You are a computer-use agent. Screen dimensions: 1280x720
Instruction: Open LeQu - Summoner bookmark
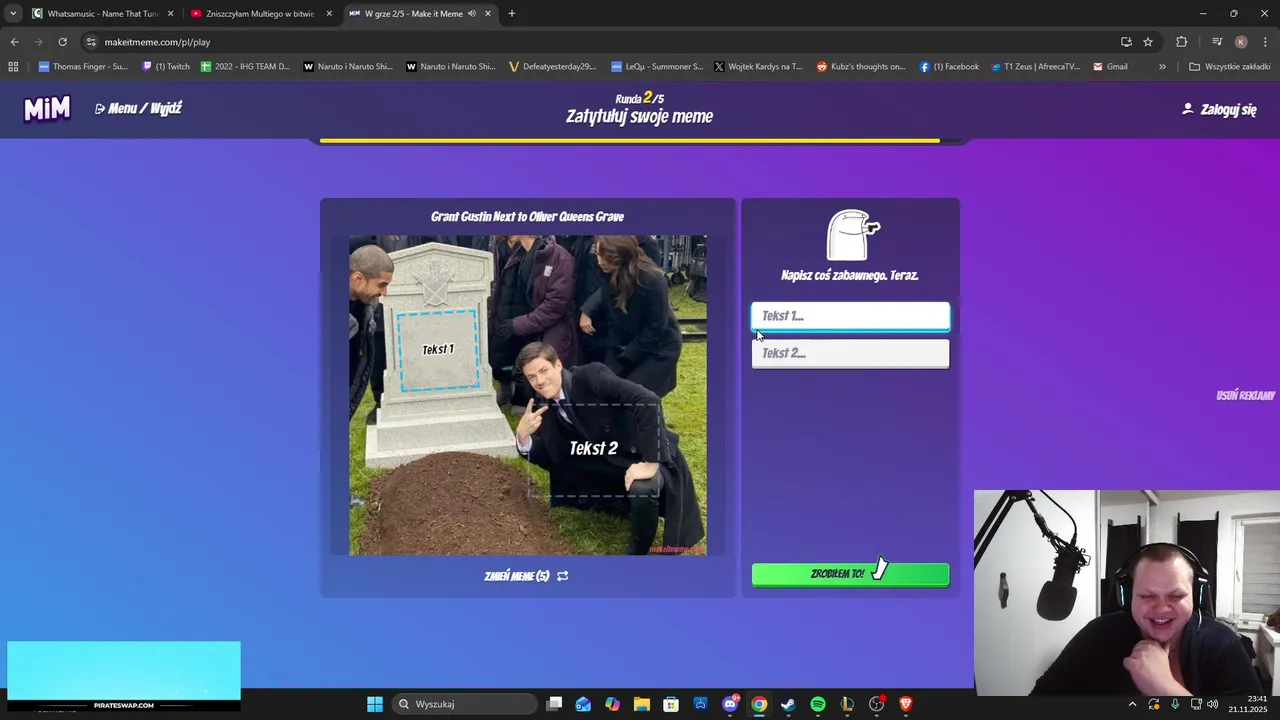coord(657,67)
